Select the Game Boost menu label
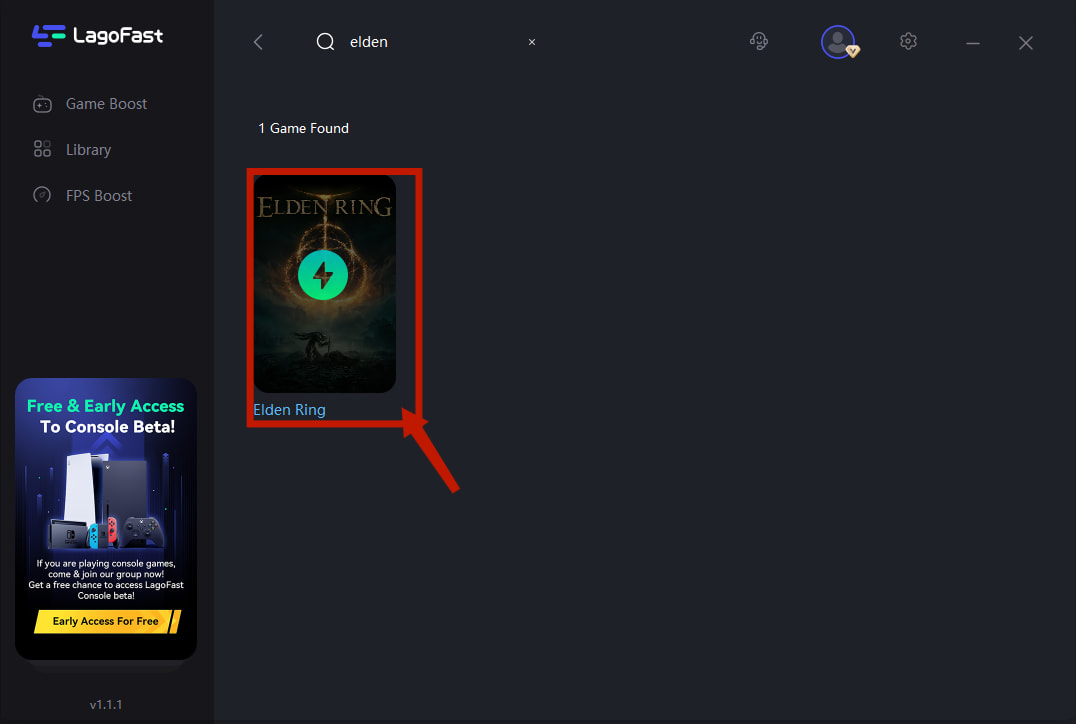Image resolution: width=1076 pixels, height=724 pixels. pos(106,104)
